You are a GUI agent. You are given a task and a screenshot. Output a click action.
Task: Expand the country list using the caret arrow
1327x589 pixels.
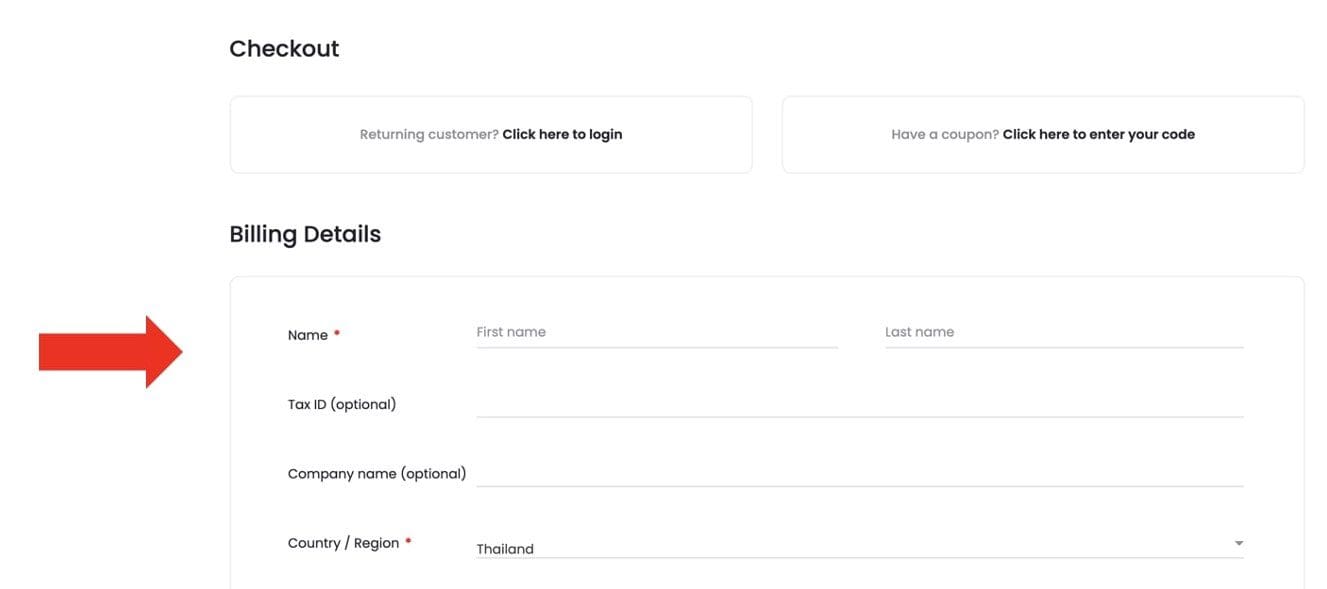(1238, 543)
